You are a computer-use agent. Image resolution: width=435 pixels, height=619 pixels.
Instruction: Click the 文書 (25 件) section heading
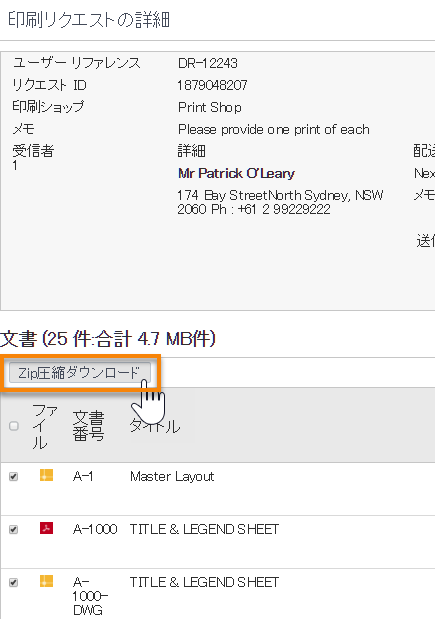pos(108,339)
